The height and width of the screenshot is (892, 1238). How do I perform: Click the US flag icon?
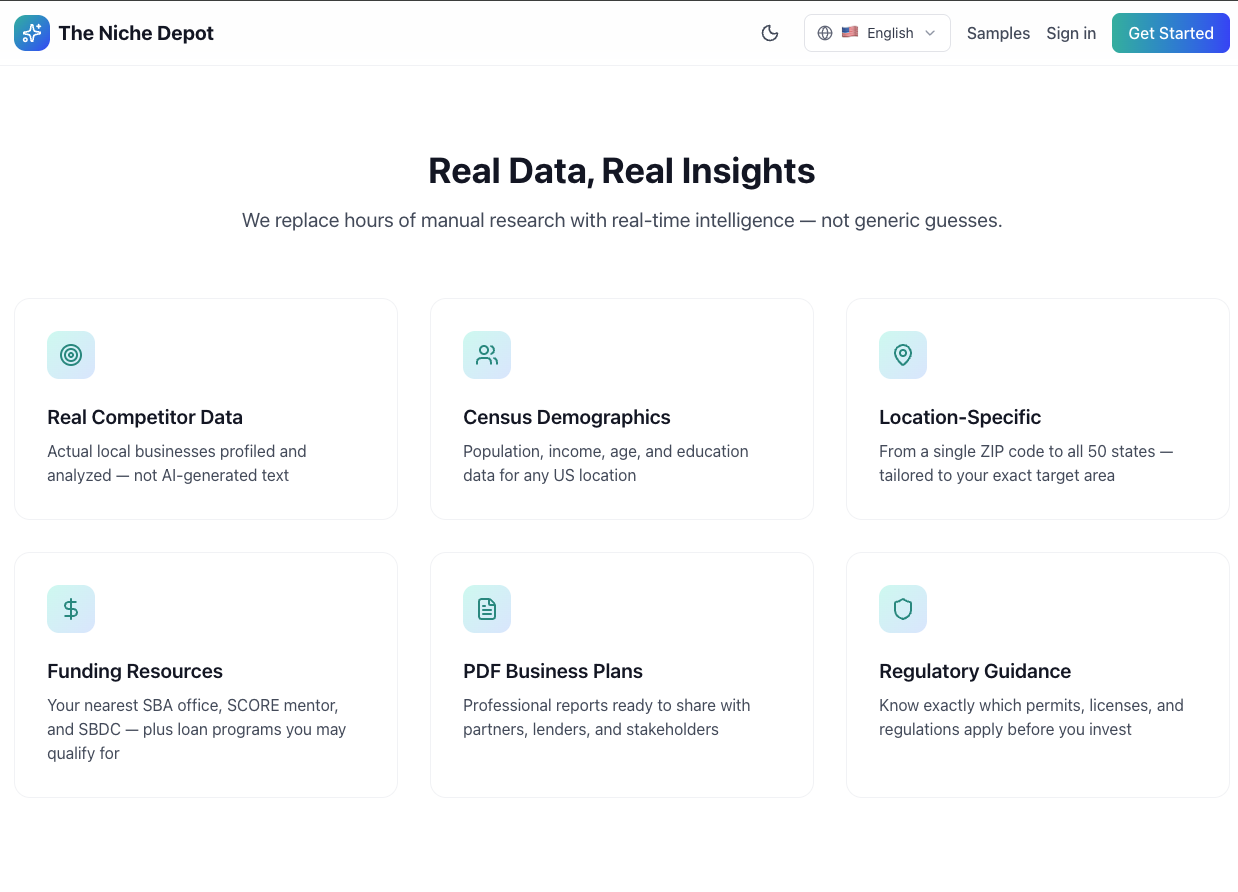pos(849,32)
